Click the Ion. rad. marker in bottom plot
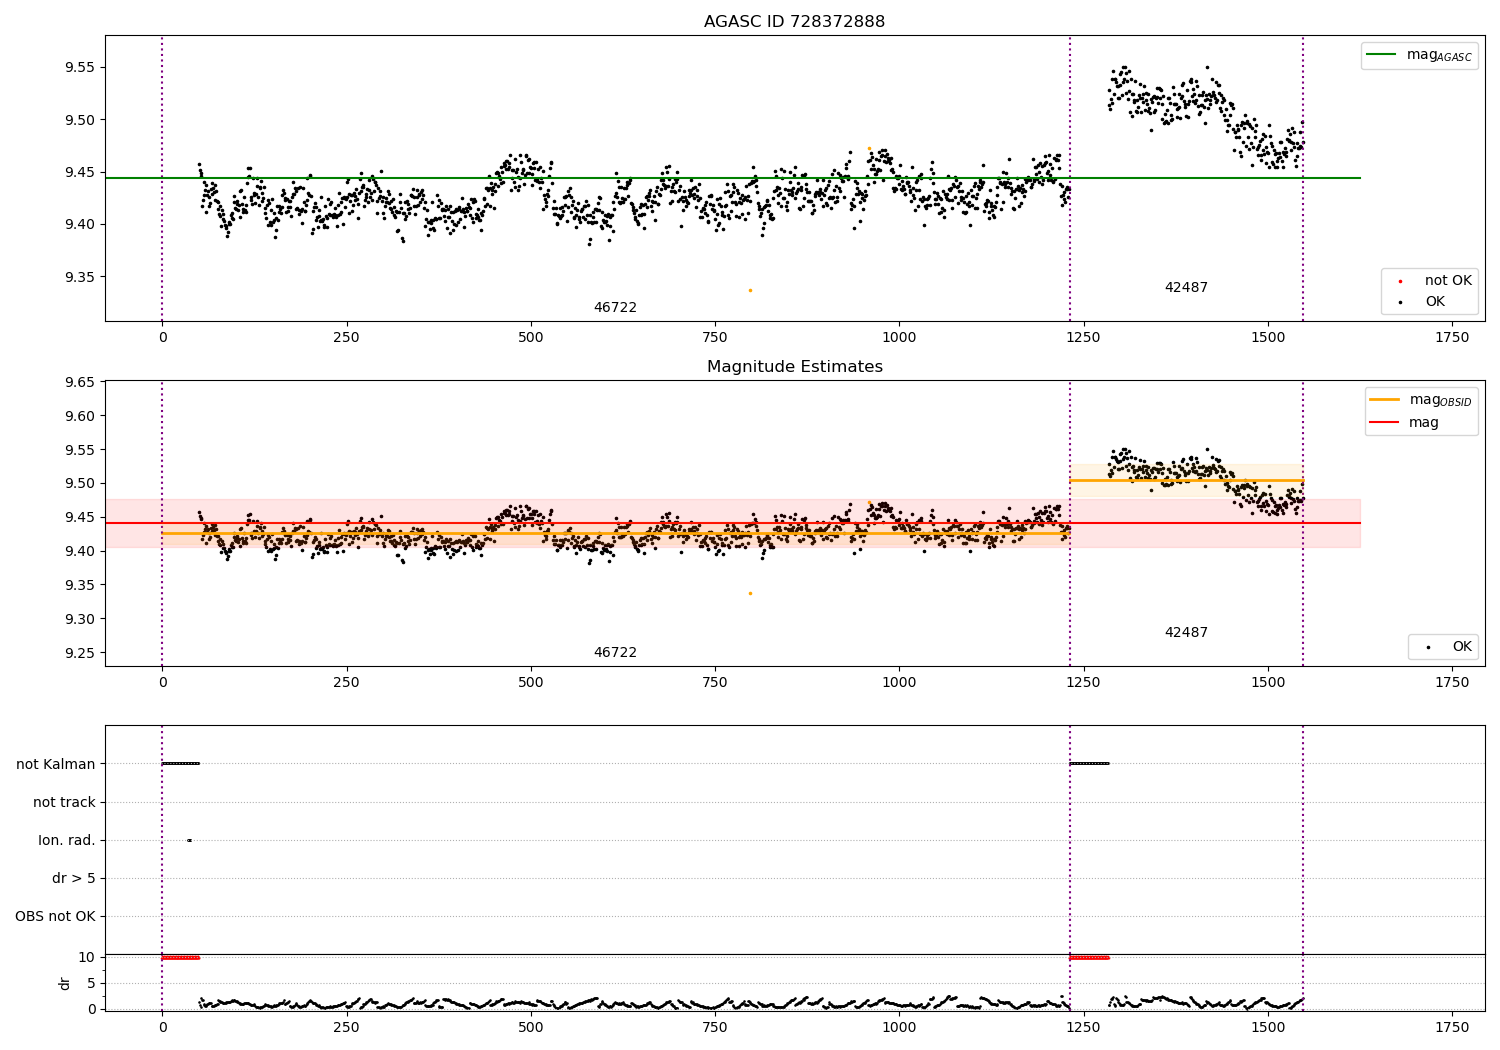The image size is (1500, 1050). tap(189, 840)
